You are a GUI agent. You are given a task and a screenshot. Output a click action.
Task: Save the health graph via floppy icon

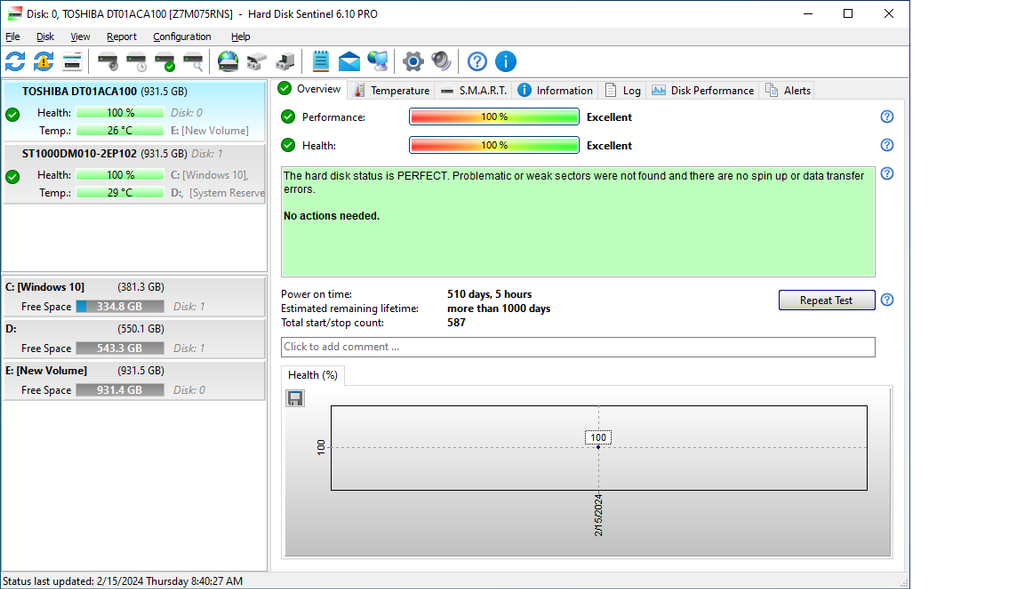pyautogui.click(x=295, y=398)
